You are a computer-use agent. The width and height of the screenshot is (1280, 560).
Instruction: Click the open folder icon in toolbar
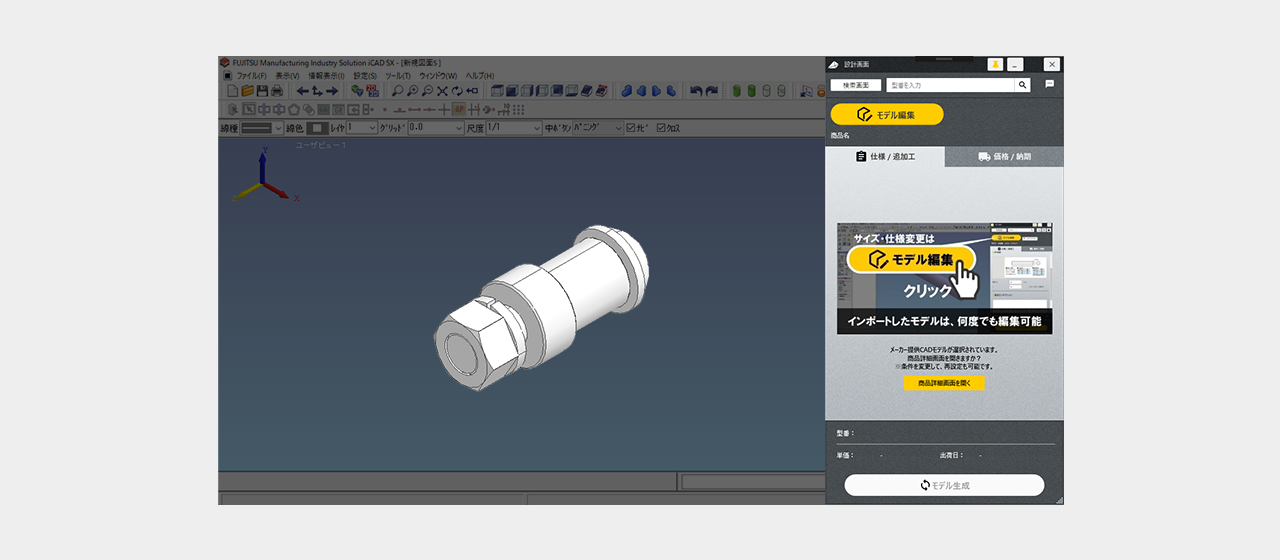click(247, 91)
